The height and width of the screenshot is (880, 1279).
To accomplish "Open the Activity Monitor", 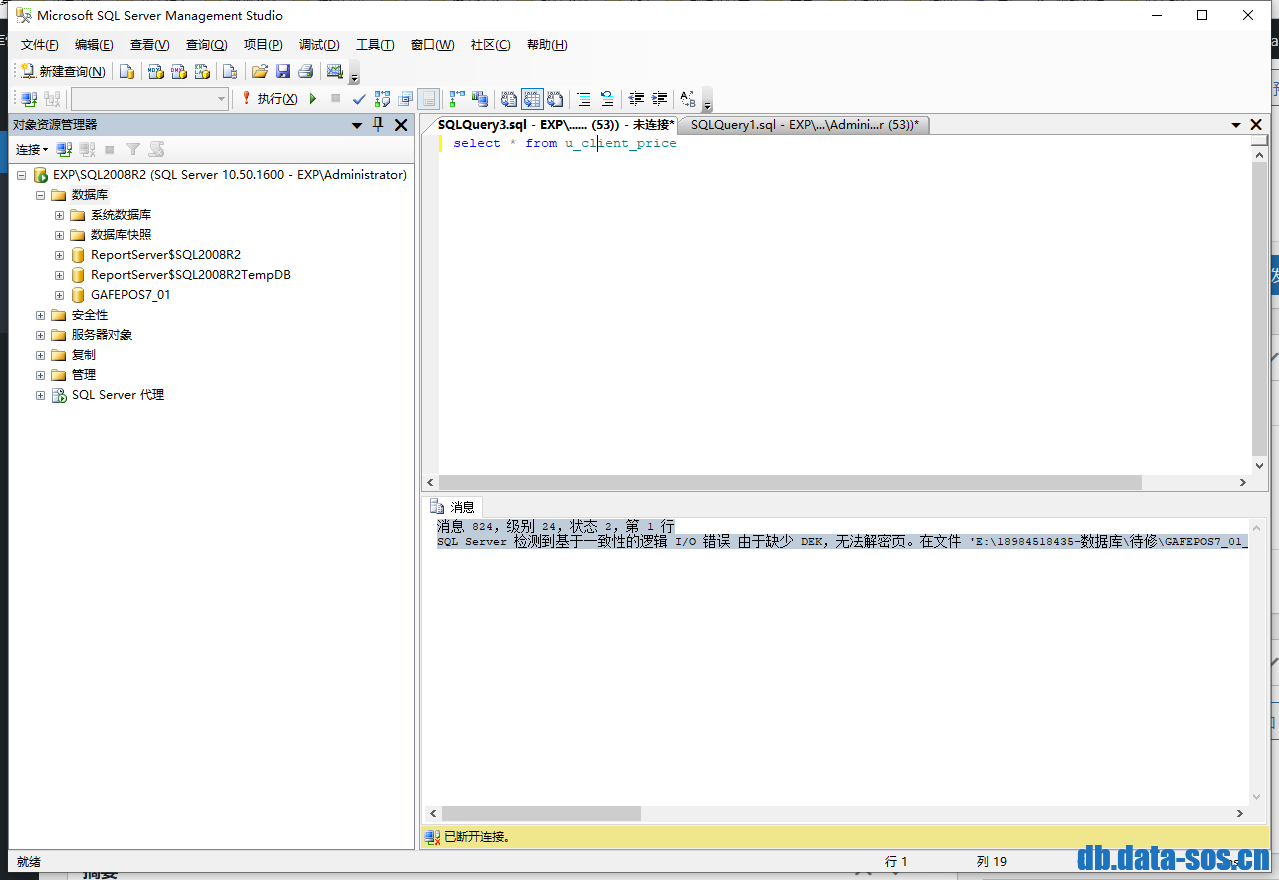I will (x=333, y=72).
